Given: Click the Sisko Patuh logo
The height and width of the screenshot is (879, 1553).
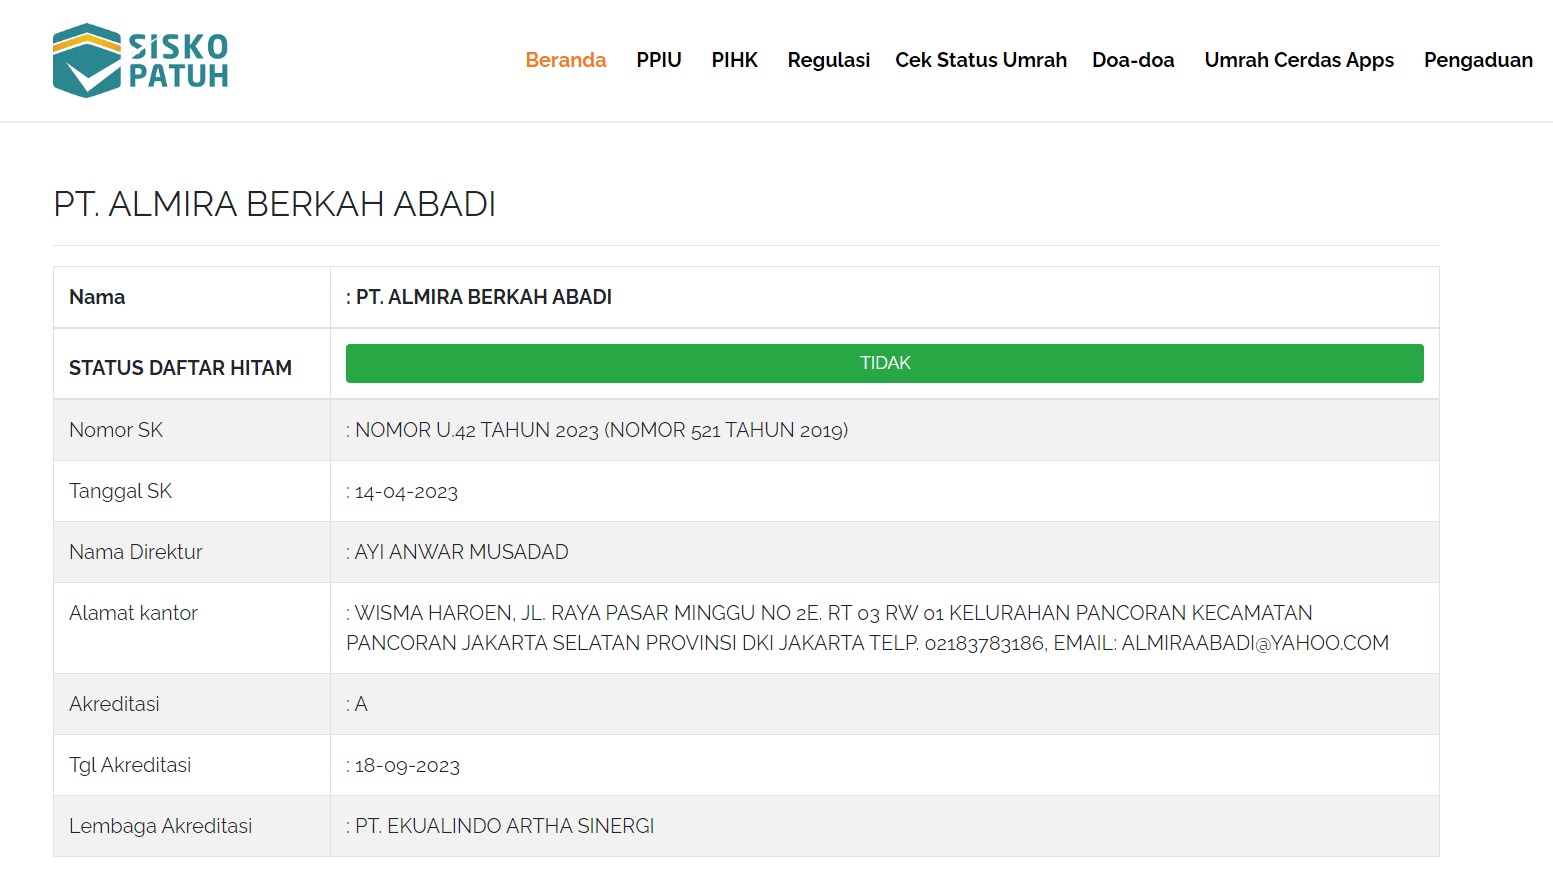Looking at the screenshot, I should [x=141, y=60].
